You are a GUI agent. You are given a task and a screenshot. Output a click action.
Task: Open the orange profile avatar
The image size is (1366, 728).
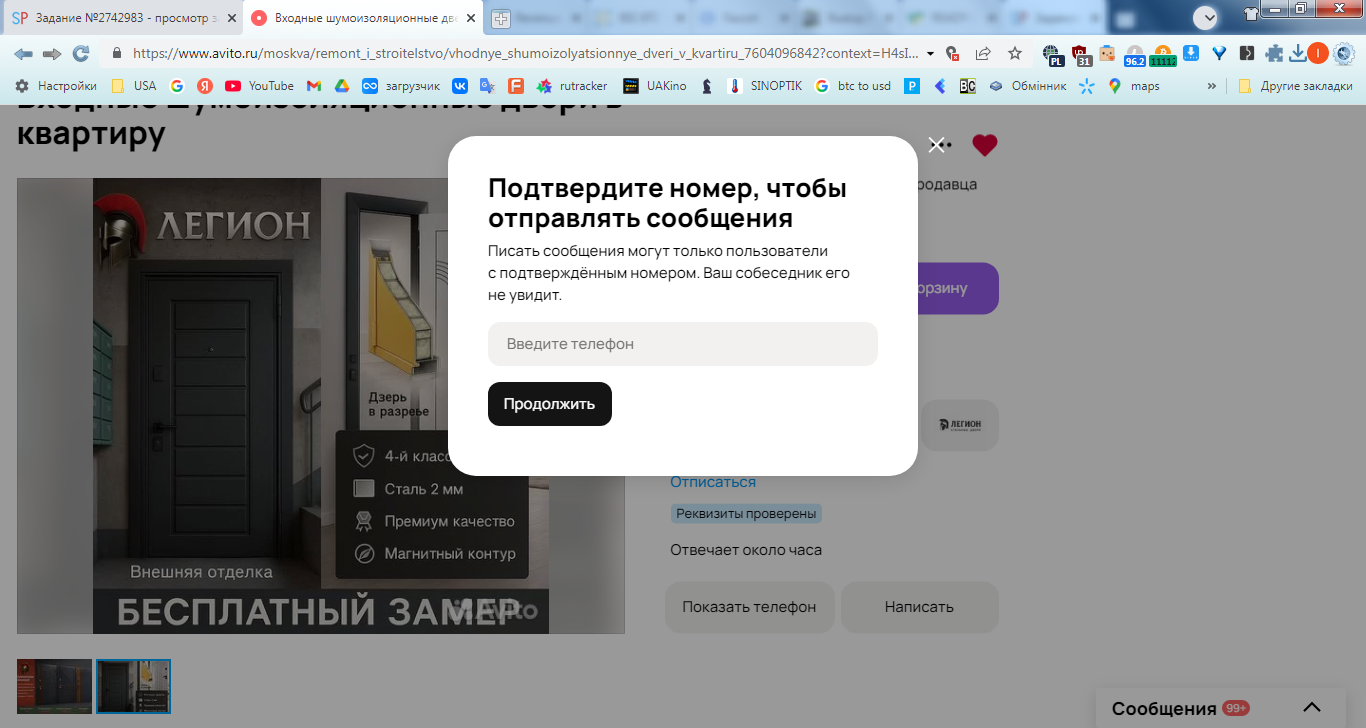(1318, 53)
